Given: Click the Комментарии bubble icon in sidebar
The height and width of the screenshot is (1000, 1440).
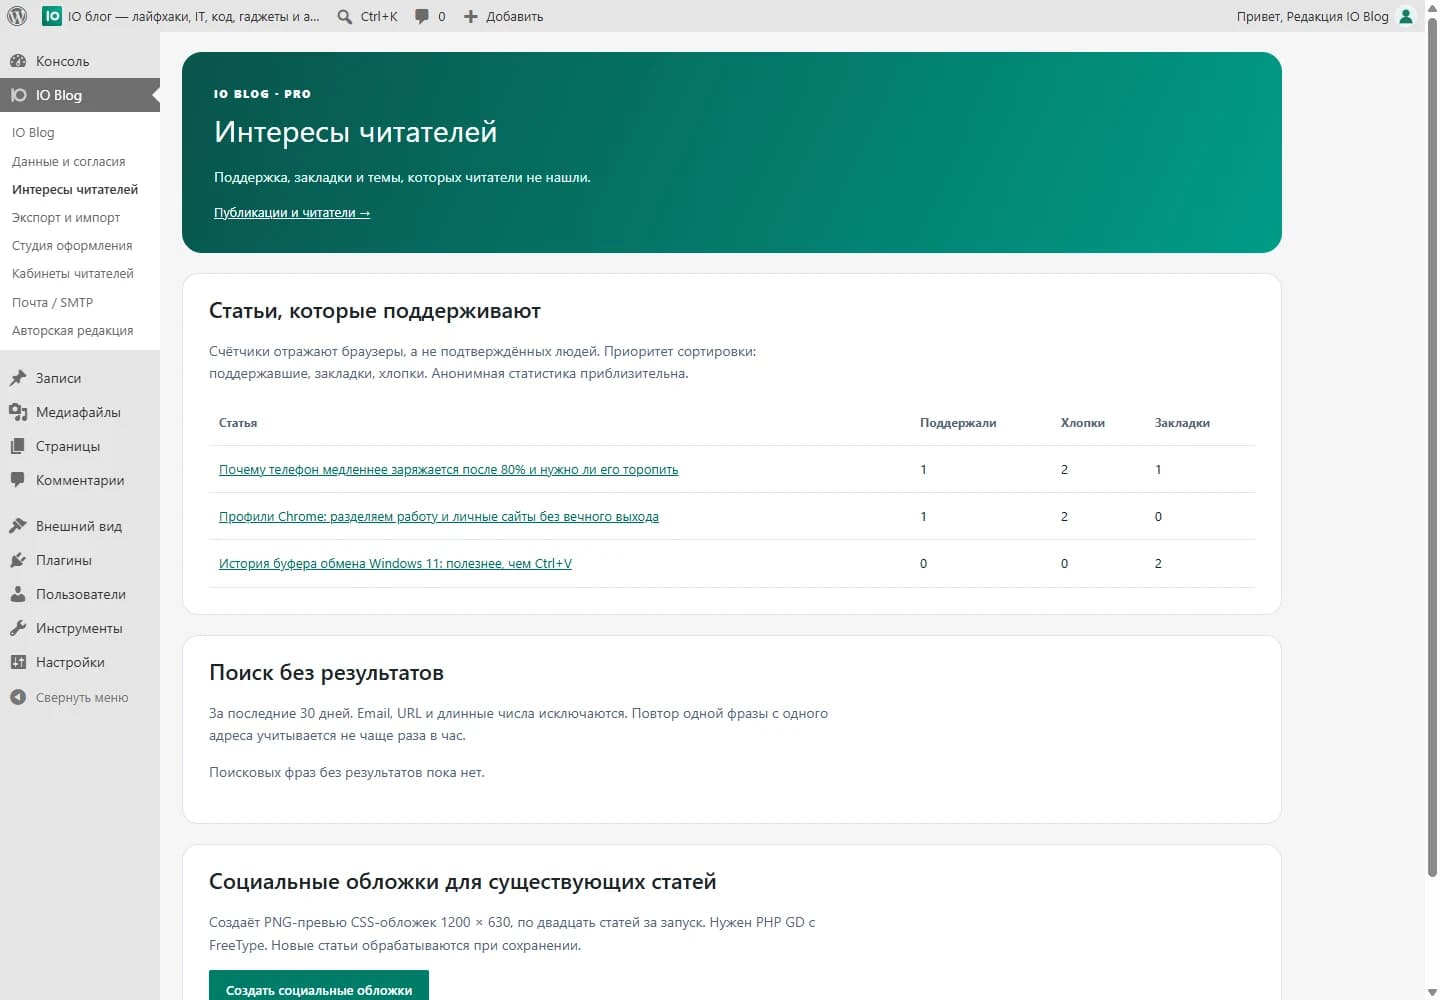Looking at the screenshot, I should tap(18, 480).
